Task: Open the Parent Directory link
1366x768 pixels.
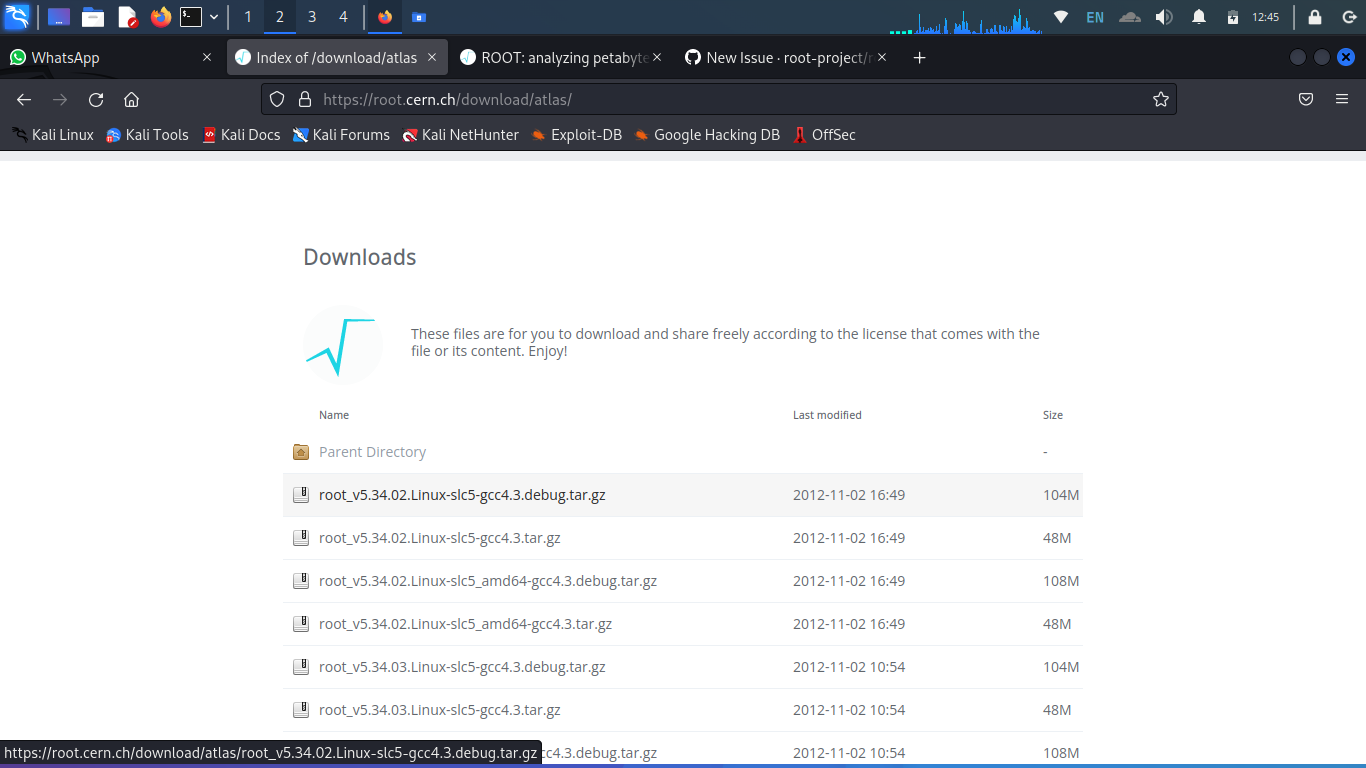Action: point(372,451)
